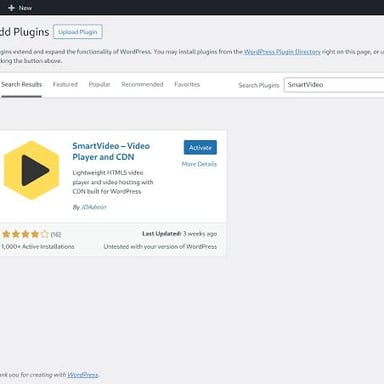Click the Search Plugins label
Viewport: 384px width, 384px height.
(259, 85)
